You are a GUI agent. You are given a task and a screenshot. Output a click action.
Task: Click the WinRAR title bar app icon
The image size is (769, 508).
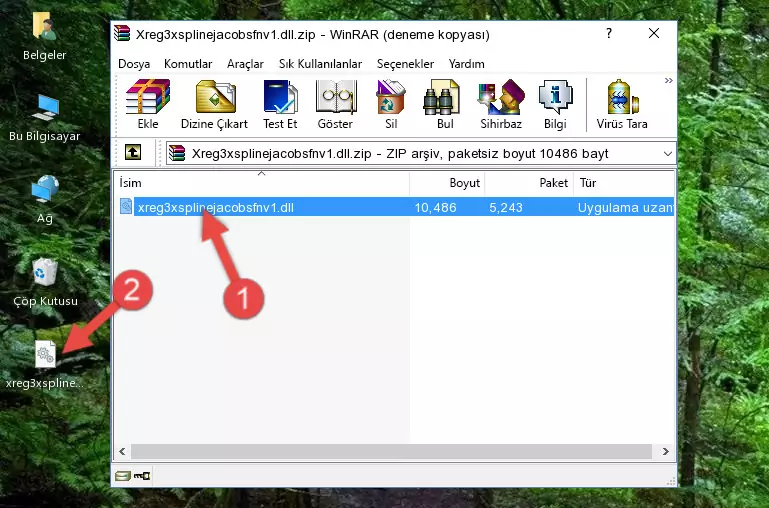click(122, 34)
